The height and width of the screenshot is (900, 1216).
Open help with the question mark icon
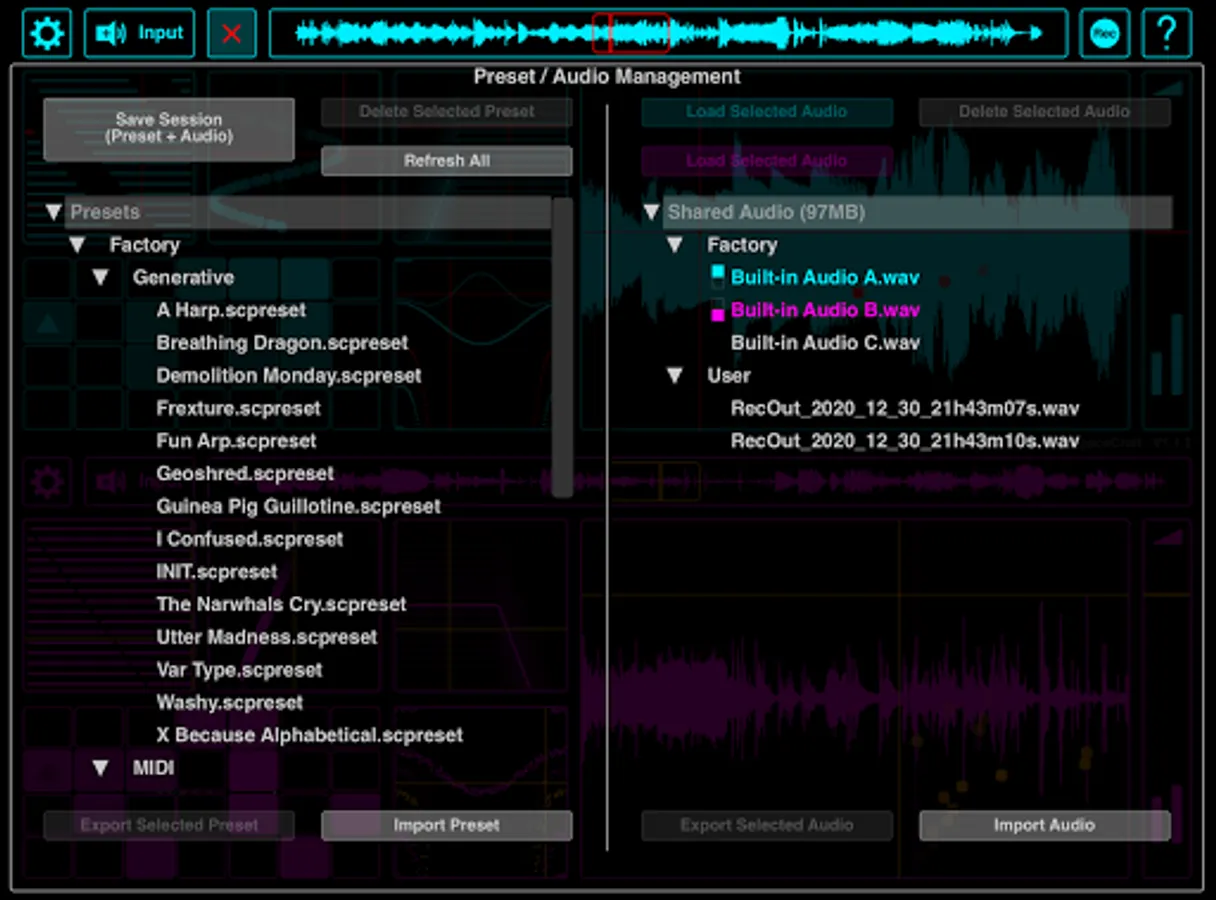coord(1166,34)
